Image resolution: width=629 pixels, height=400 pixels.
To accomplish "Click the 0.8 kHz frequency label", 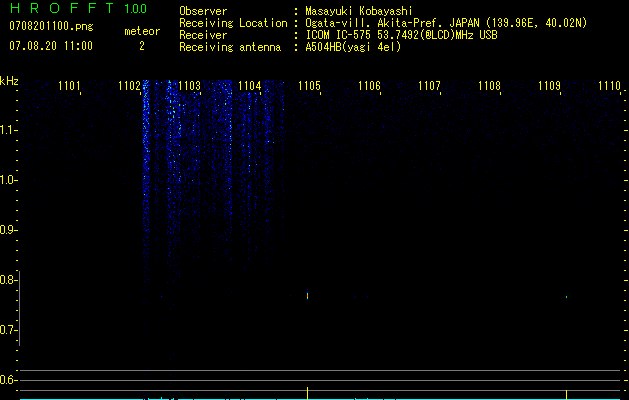I will tap(8, 280).
